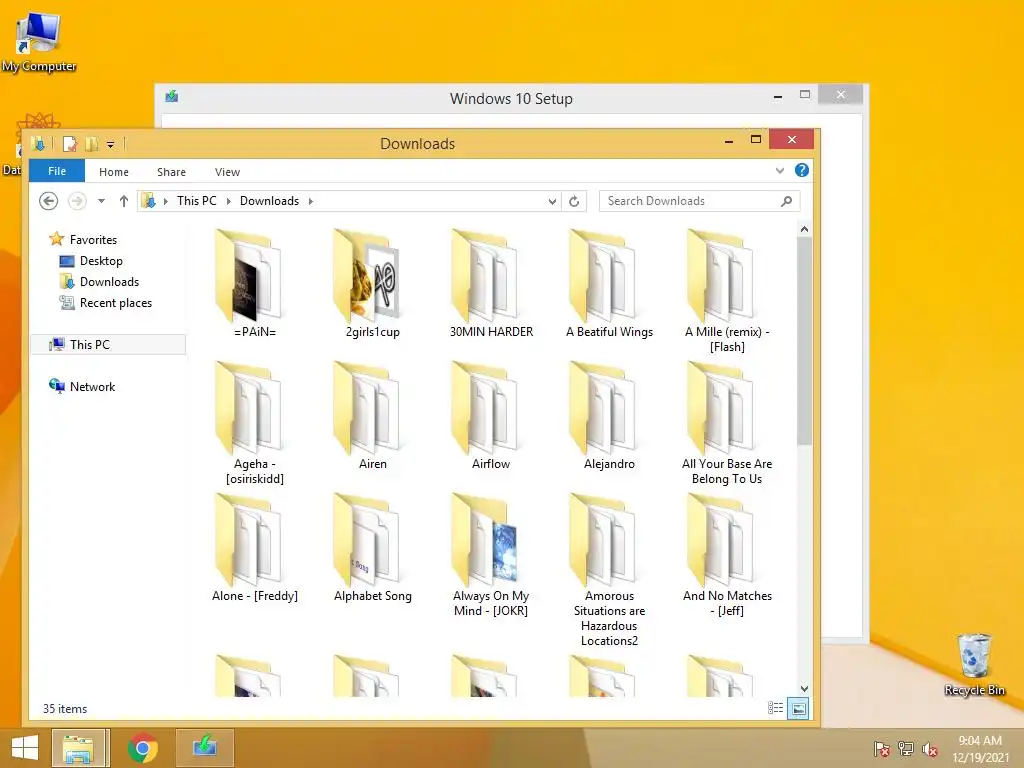Click This PC in address bar
Screen dimensions: 1024x768
tap(197, 201)
